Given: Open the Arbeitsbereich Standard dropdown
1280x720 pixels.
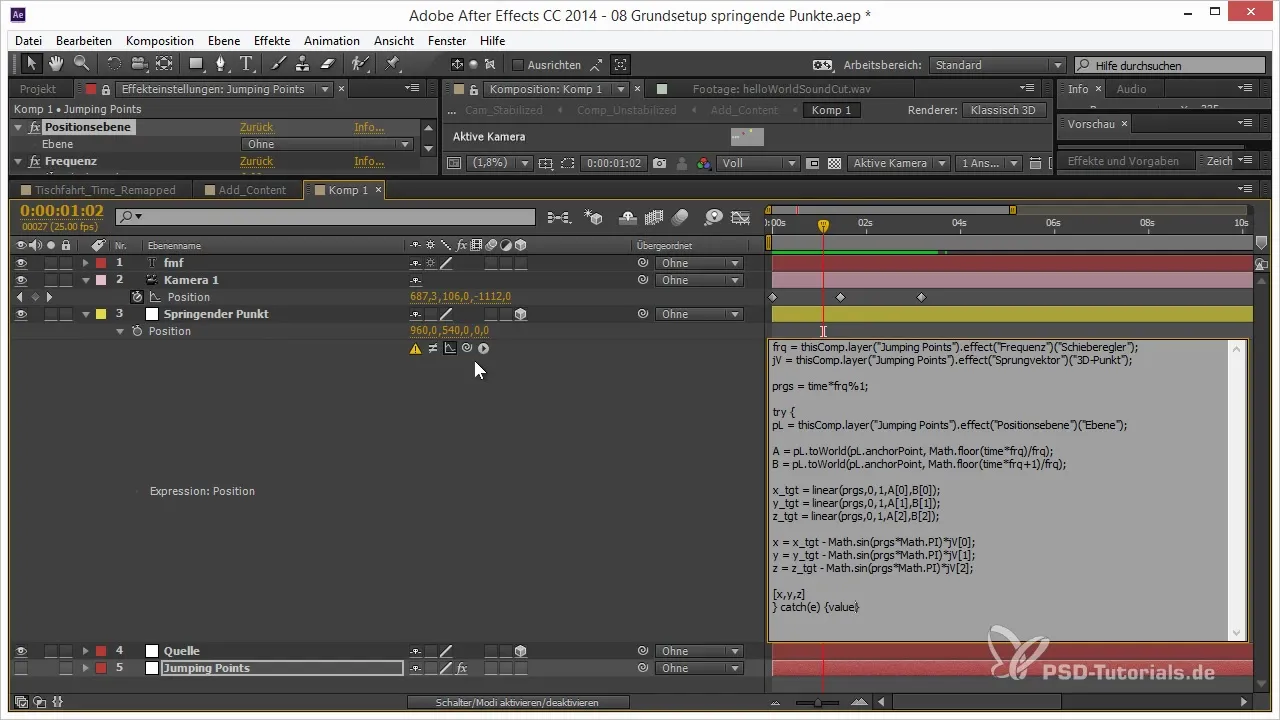Looking at the screenshot, I should [x=997, y=65].
